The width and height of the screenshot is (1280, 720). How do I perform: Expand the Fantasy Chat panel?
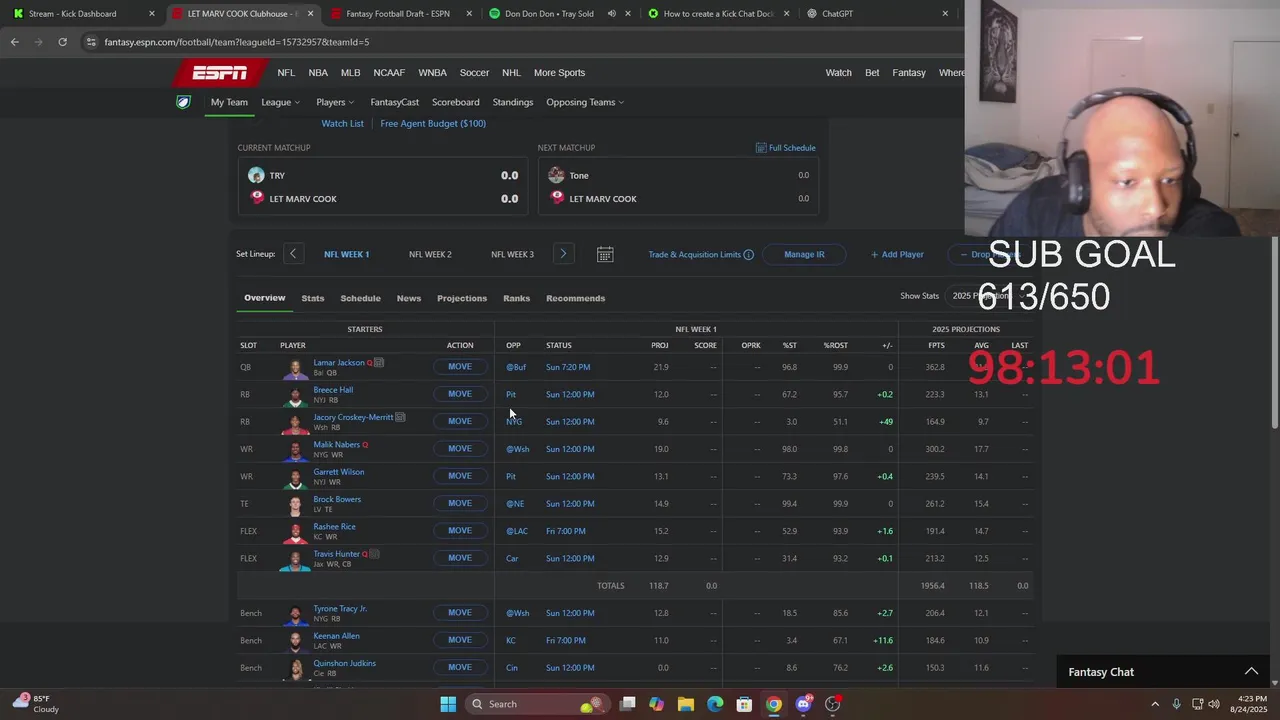tap(1251, 672)
